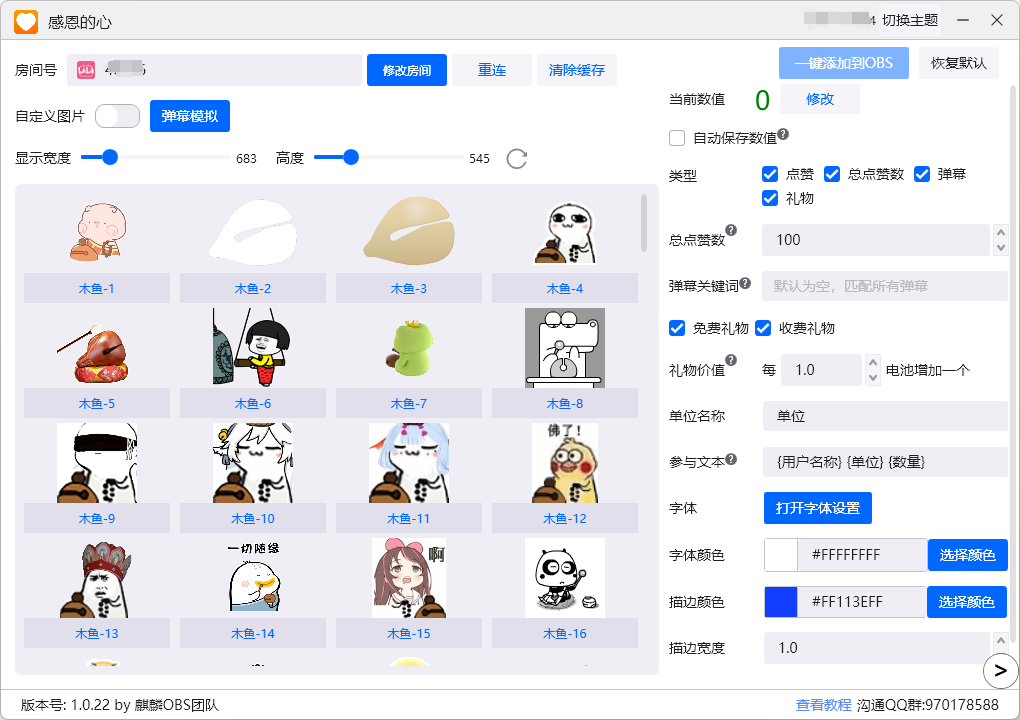1020x720 pixels.
Task: Pick the 木鱼-12 yellow duck image
Action: click(565, 463)
